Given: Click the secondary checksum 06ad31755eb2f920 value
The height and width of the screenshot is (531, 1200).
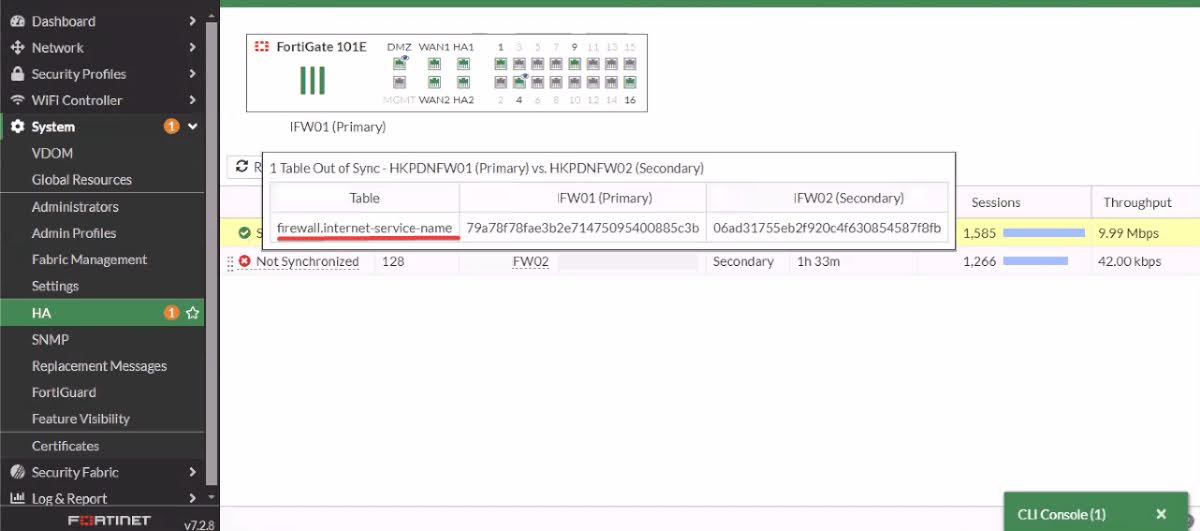Looking at the screenshot, I should click(827, 228).
